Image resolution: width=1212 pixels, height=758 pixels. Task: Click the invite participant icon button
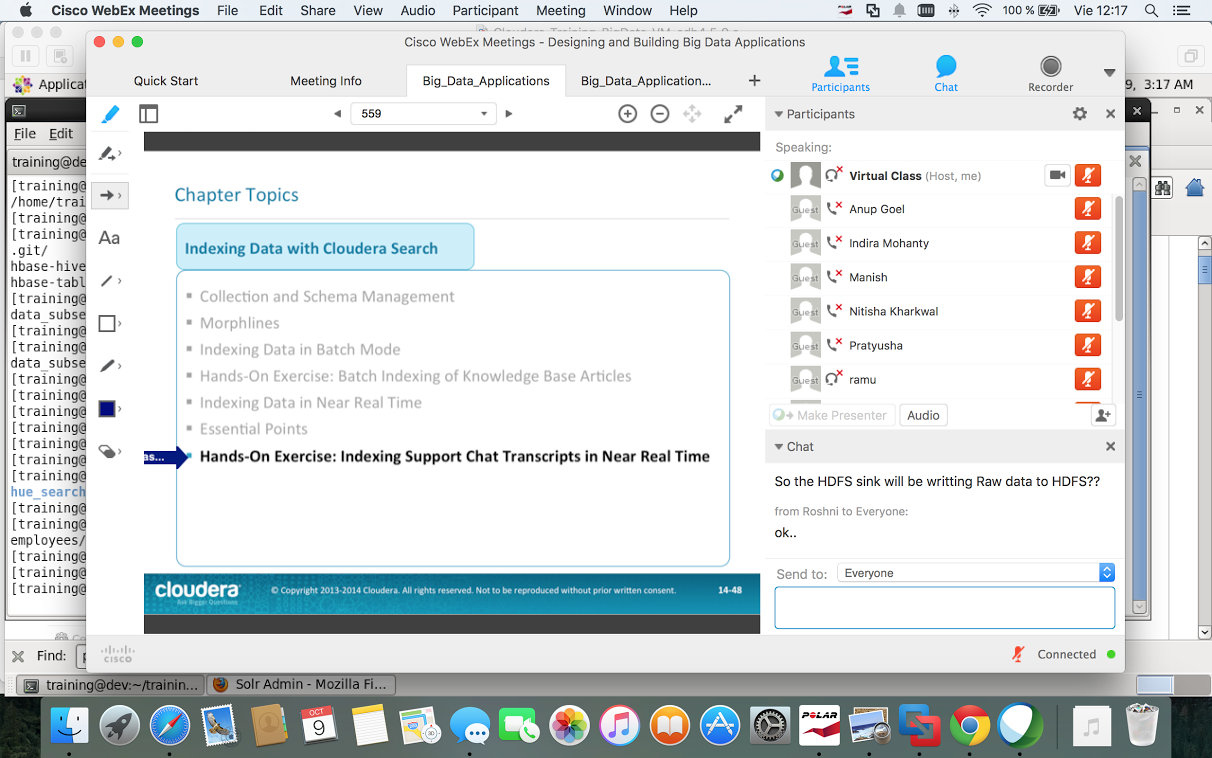click(x=1103, y=415)
